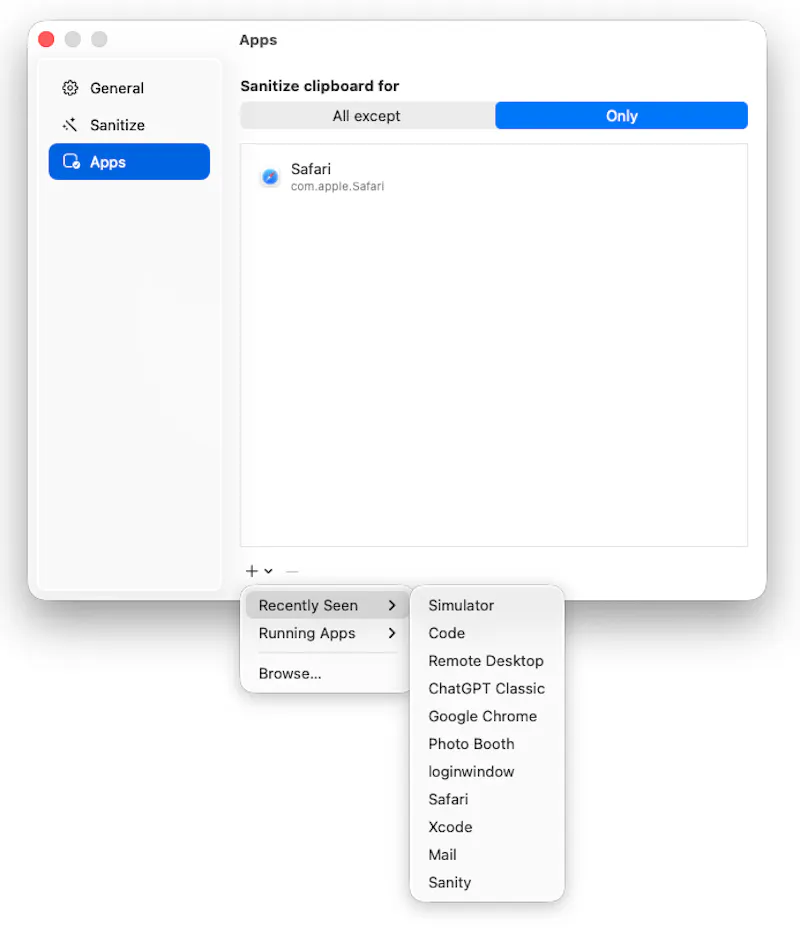Click the Running Apps chevron arrow
The height and width of the screenshot is (935, 800).
point(392,633)
